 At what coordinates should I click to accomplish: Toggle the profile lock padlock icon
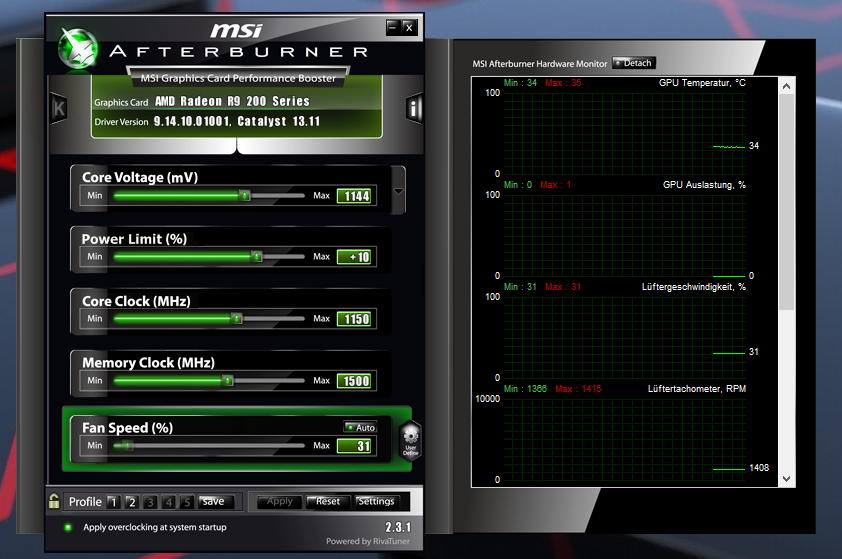[x=54, y=501]
